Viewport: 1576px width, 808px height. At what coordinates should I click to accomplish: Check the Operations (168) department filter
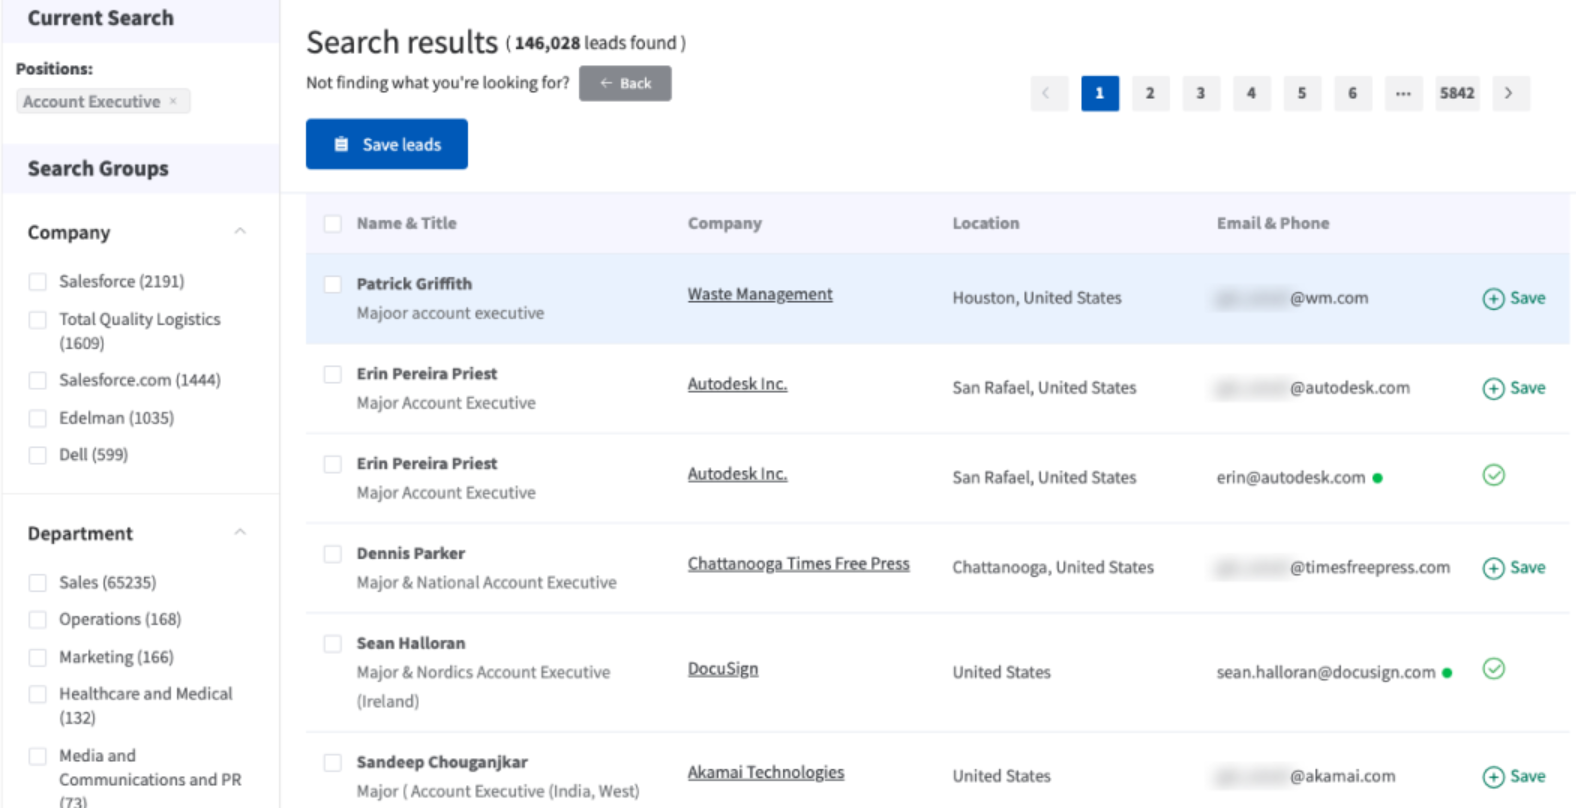click(x=38, y=620)
